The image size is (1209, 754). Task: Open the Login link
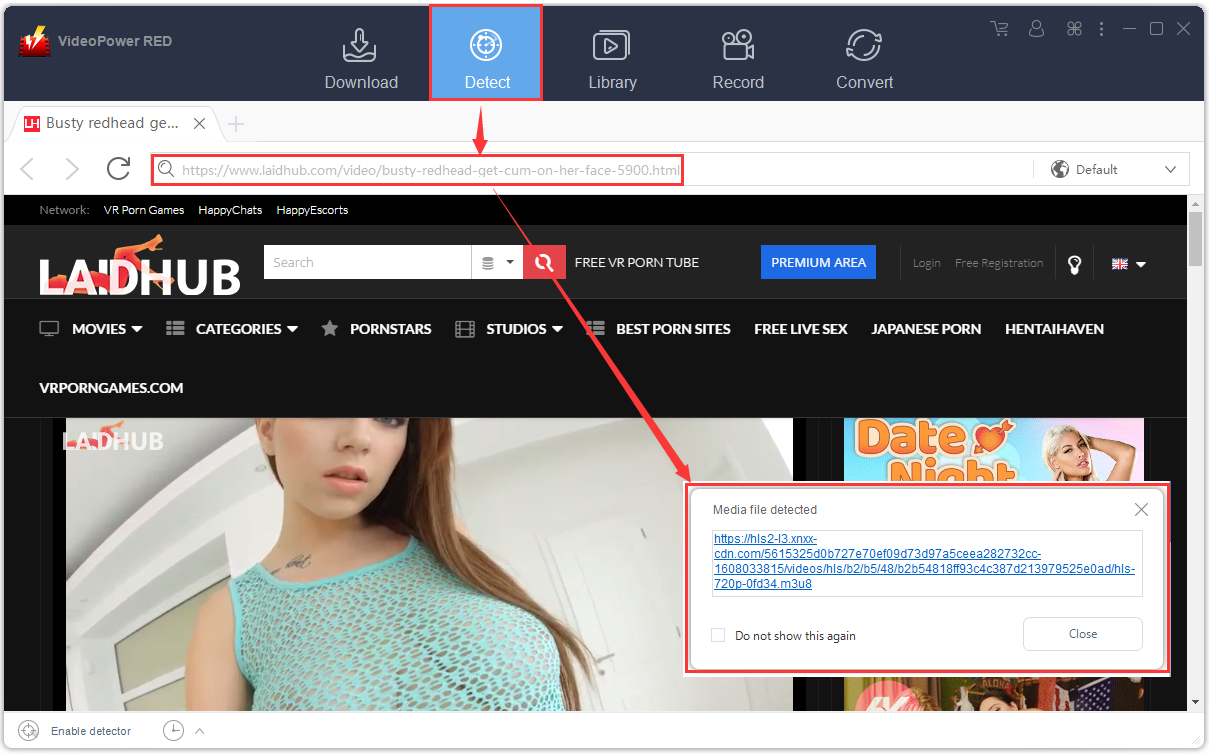(926, 263)
